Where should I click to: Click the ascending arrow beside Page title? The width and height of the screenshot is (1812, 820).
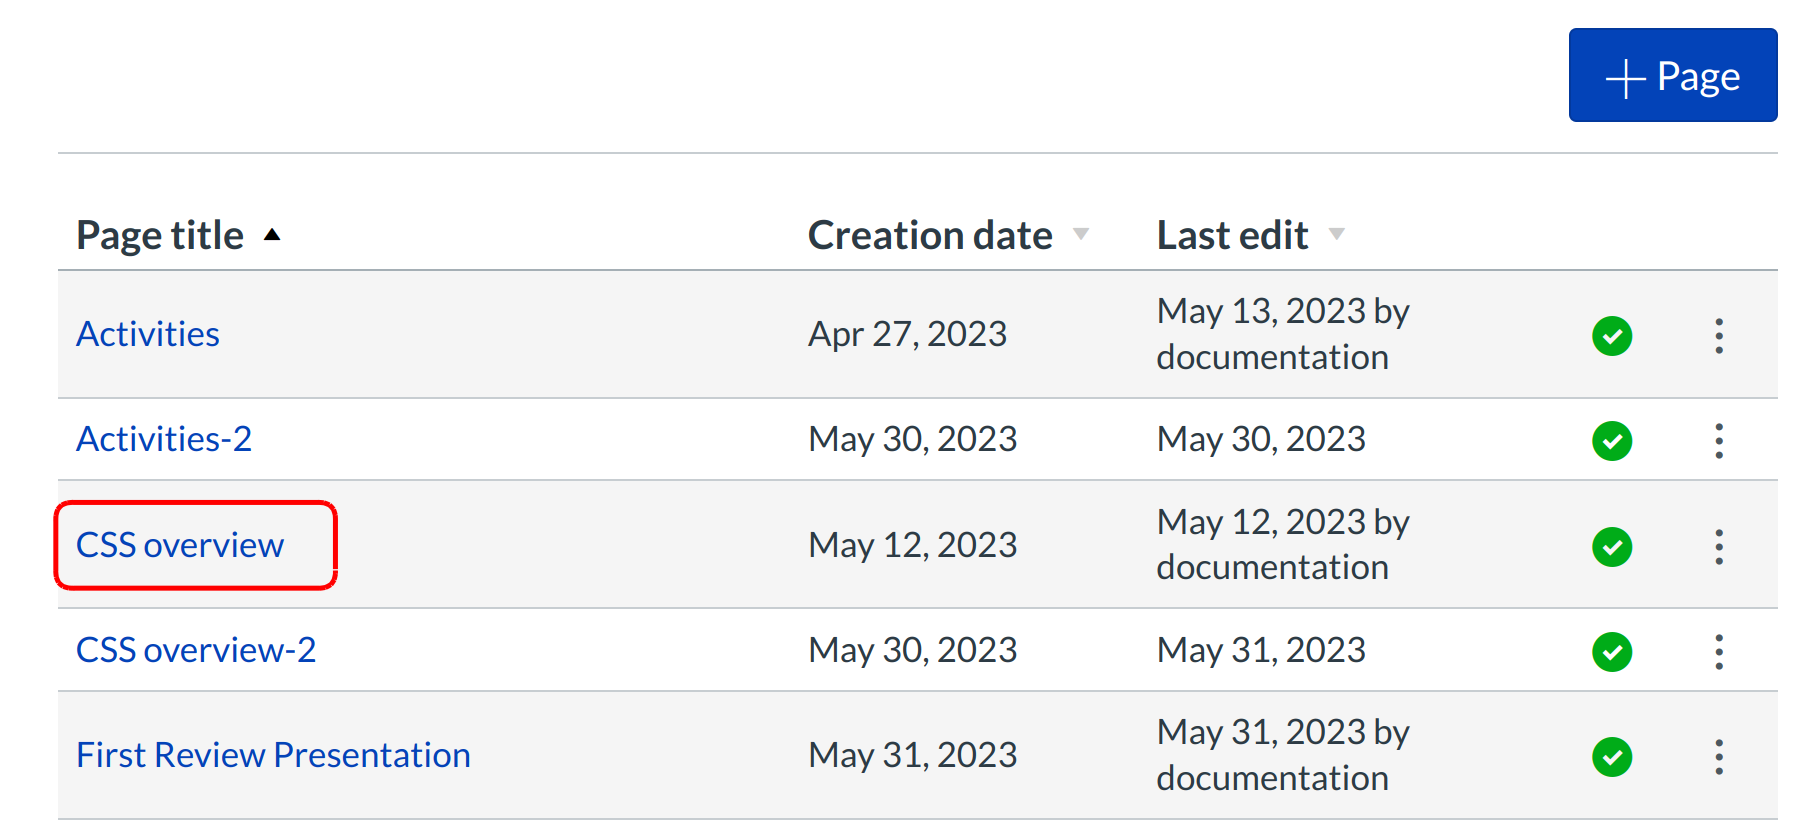pos(272,235)
